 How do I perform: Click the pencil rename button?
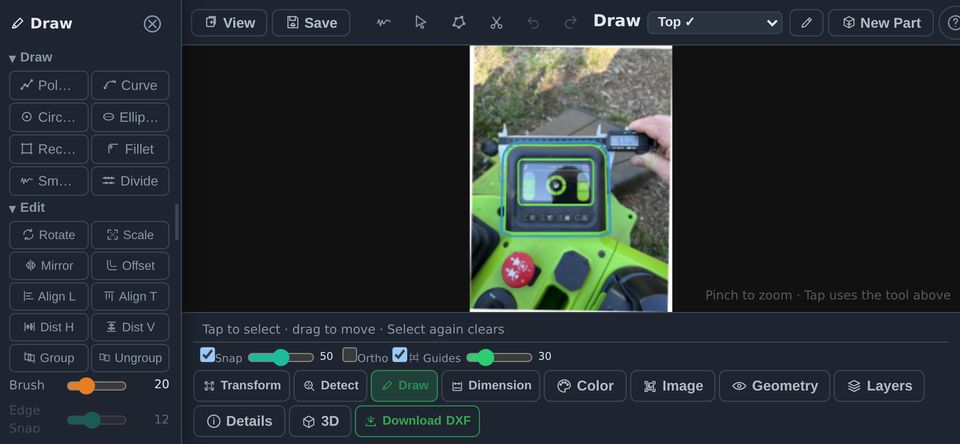point(806,23)
